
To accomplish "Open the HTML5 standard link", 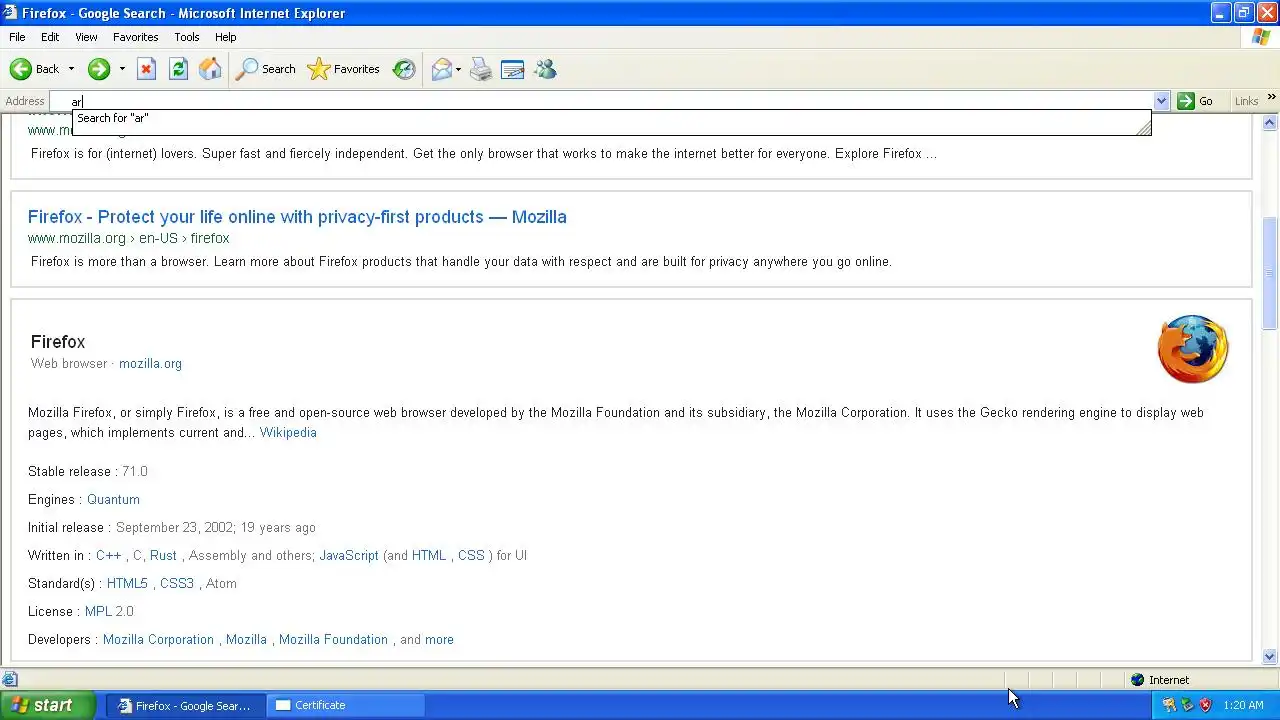I will pyautogui.click(x=127, y=584).
